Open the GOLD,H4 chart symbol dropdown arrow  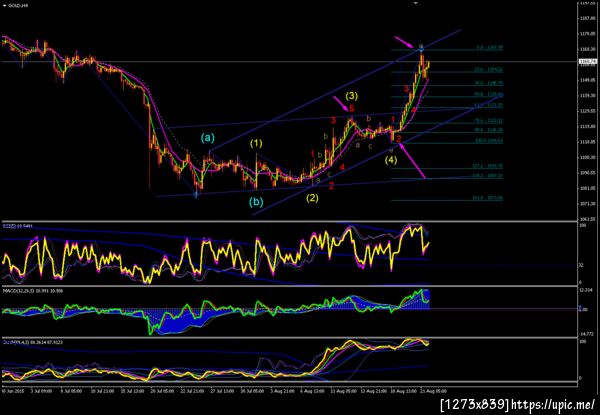[x=4, y=6]
